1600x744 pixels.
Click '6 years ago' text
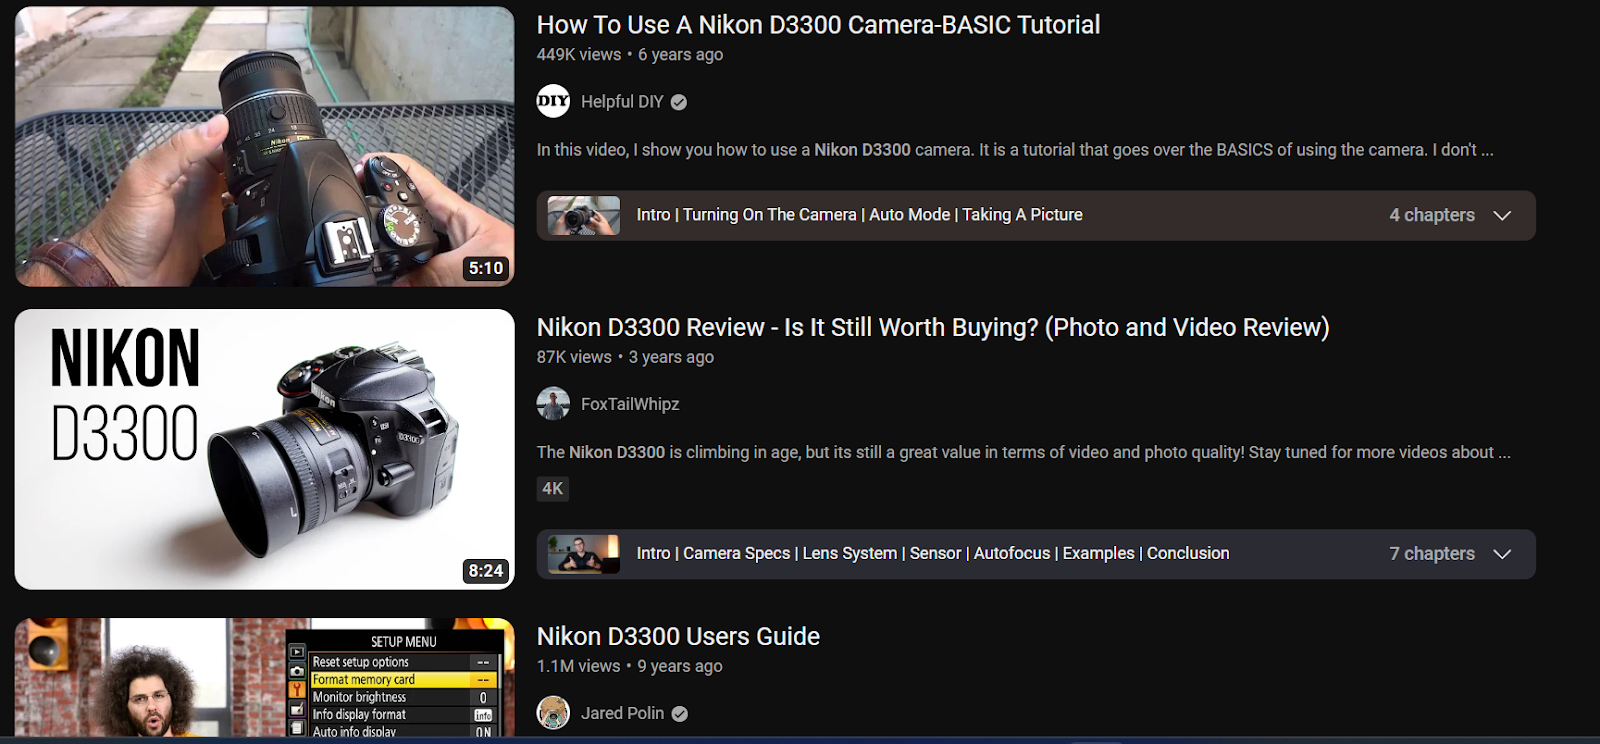point(681,55)
